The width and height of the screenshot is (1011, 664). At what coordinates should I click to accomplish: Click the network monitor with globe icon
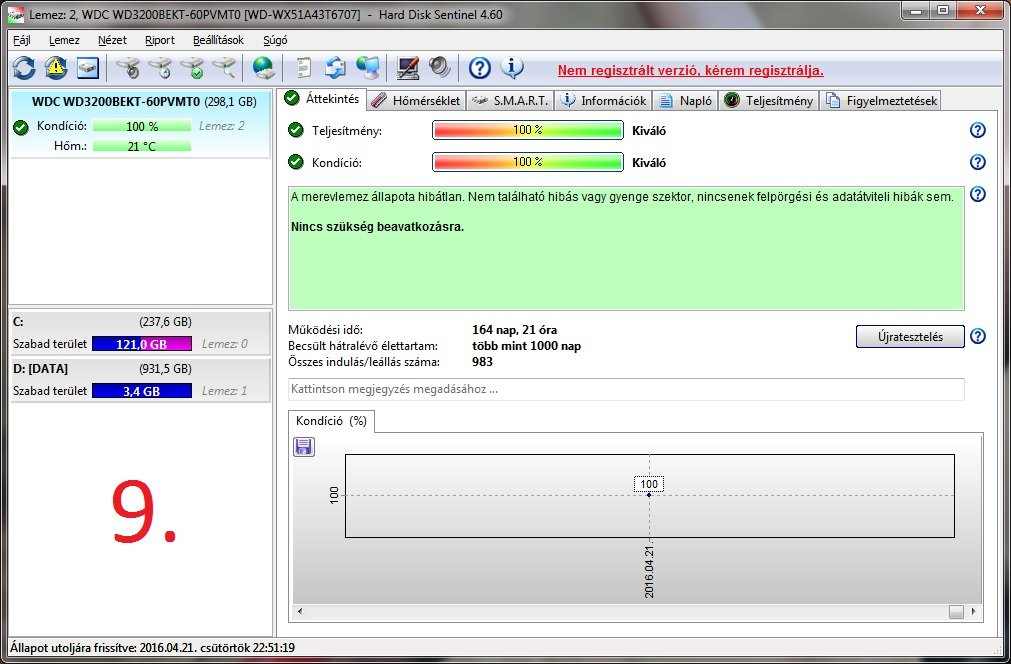point(368,68)
